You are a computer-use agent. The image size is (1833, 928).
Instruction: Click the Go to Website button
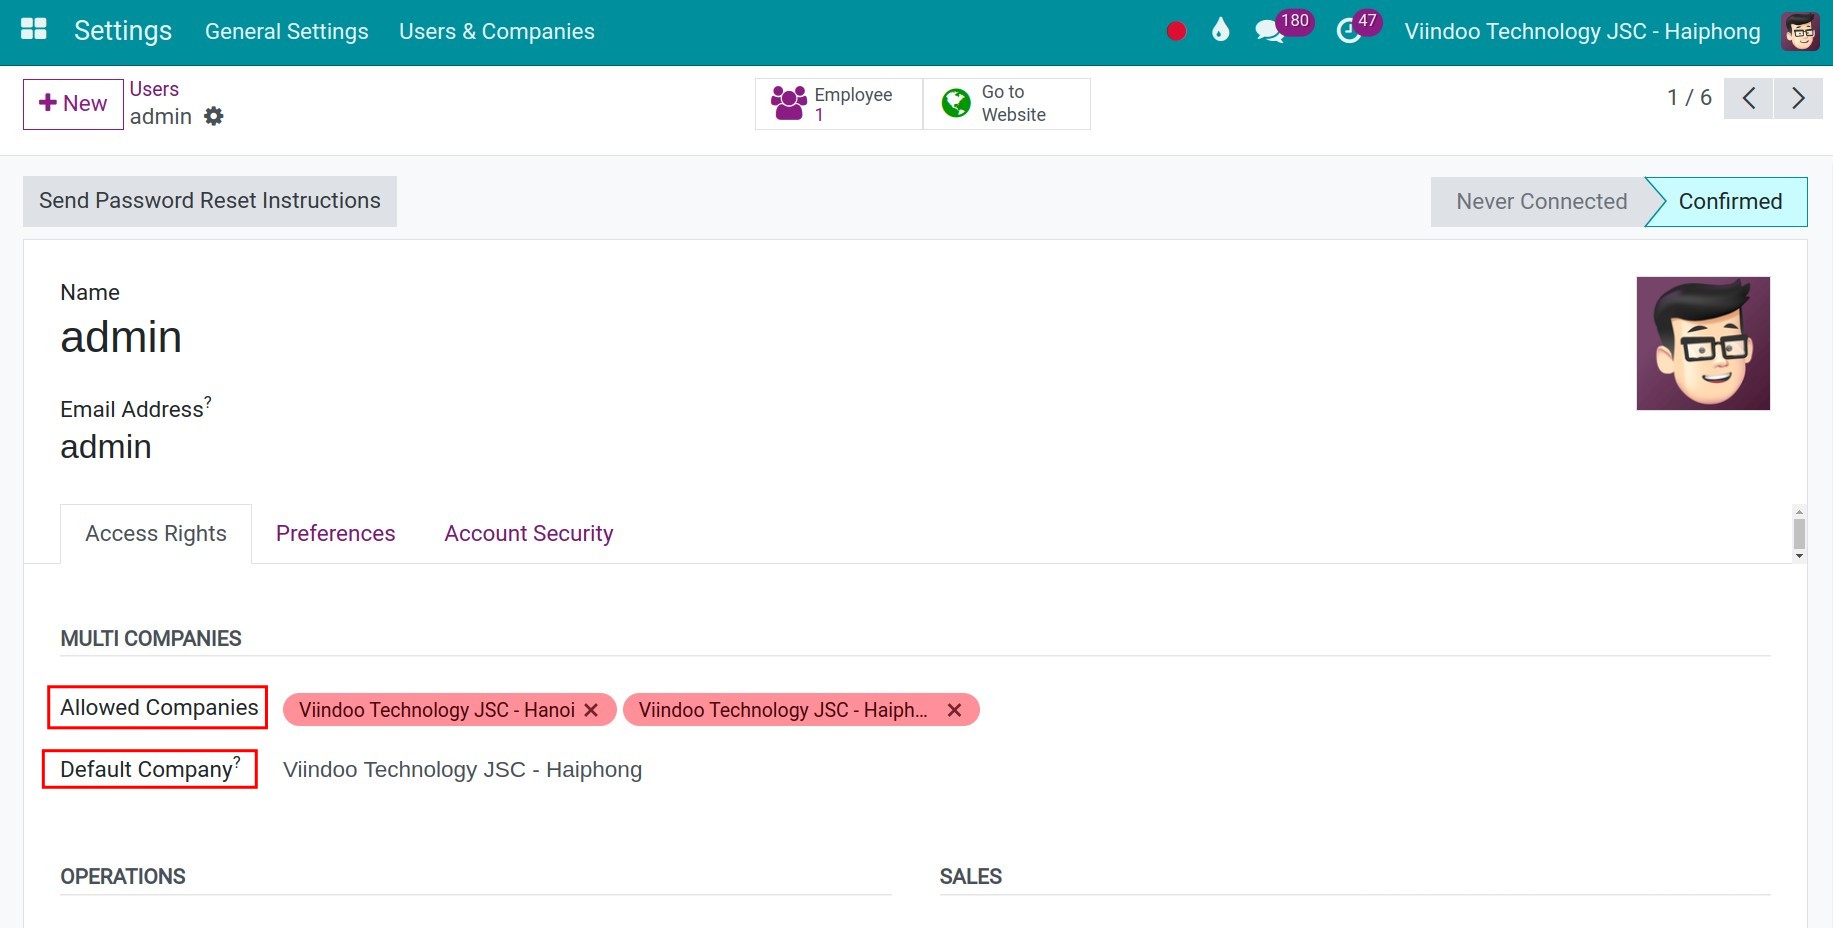(x=1007, y=104)
